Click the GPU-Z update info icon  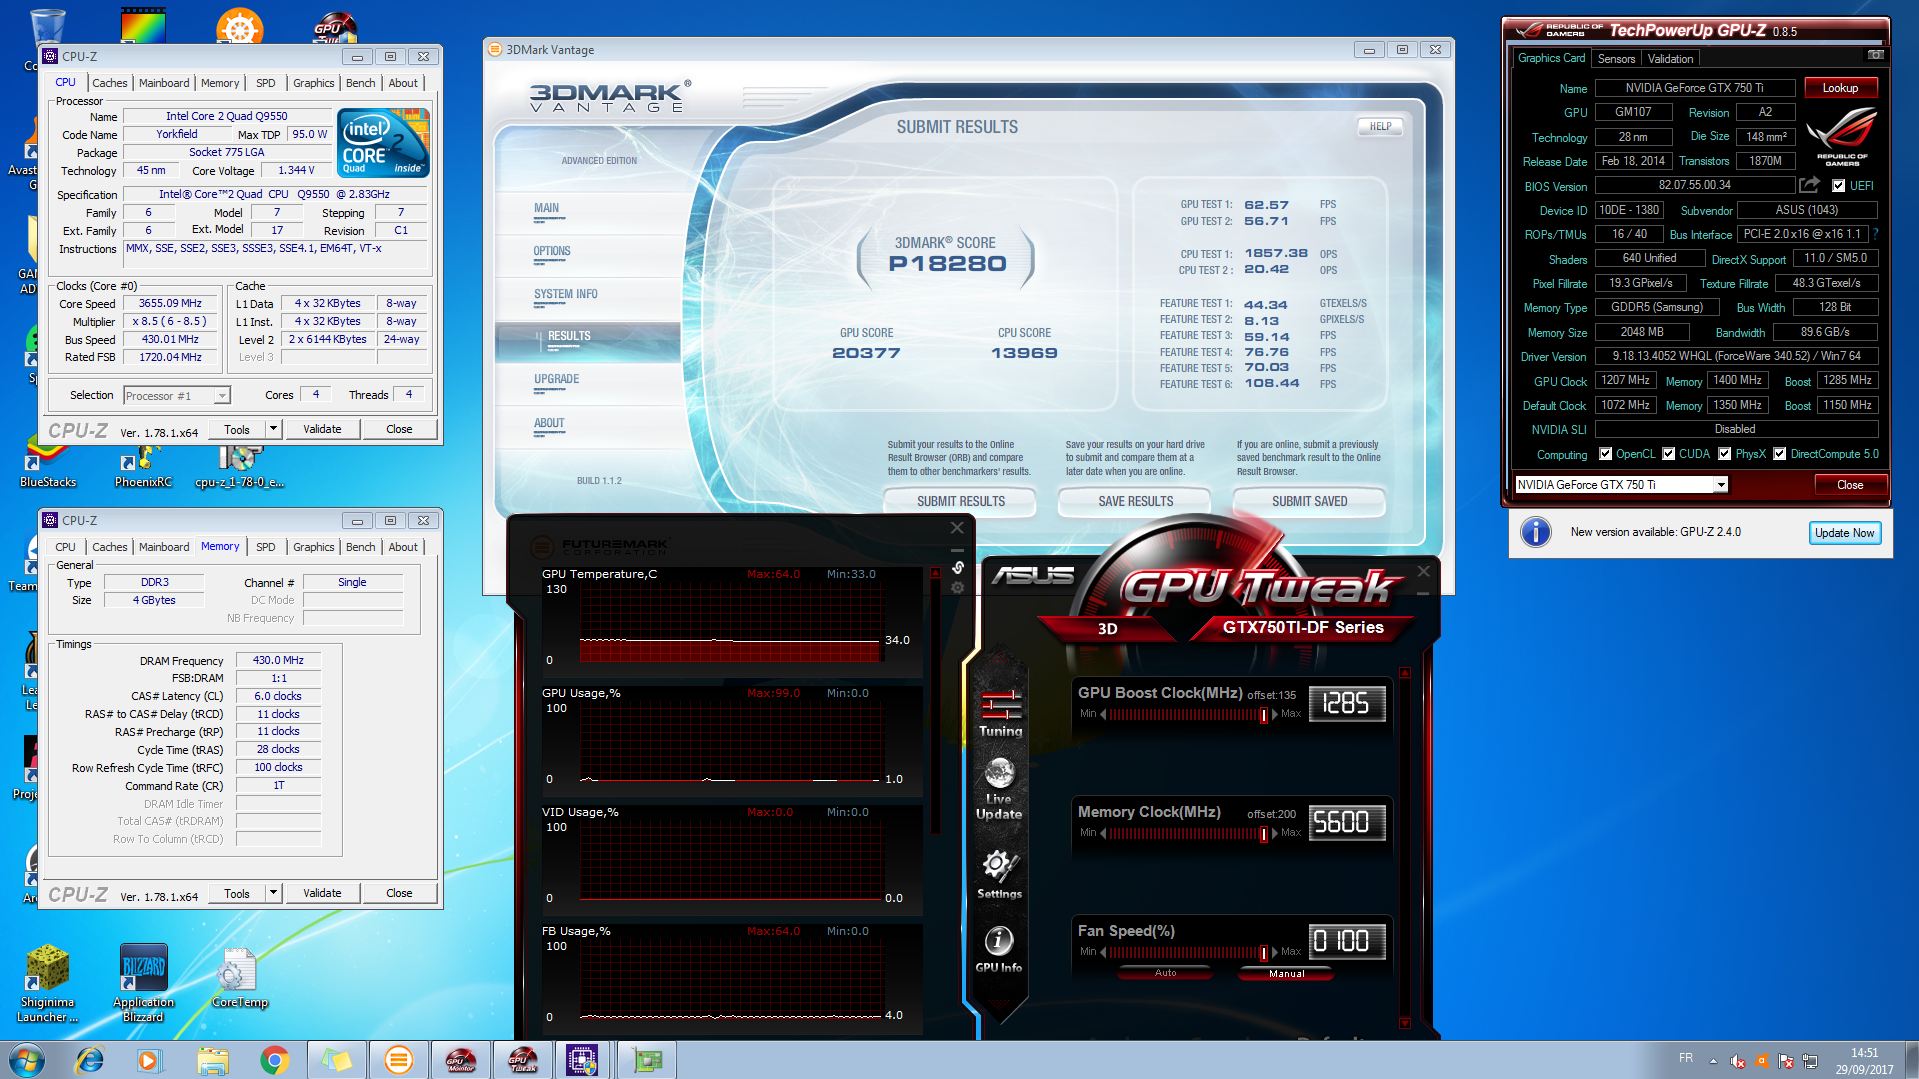[x=1535, y=532]
